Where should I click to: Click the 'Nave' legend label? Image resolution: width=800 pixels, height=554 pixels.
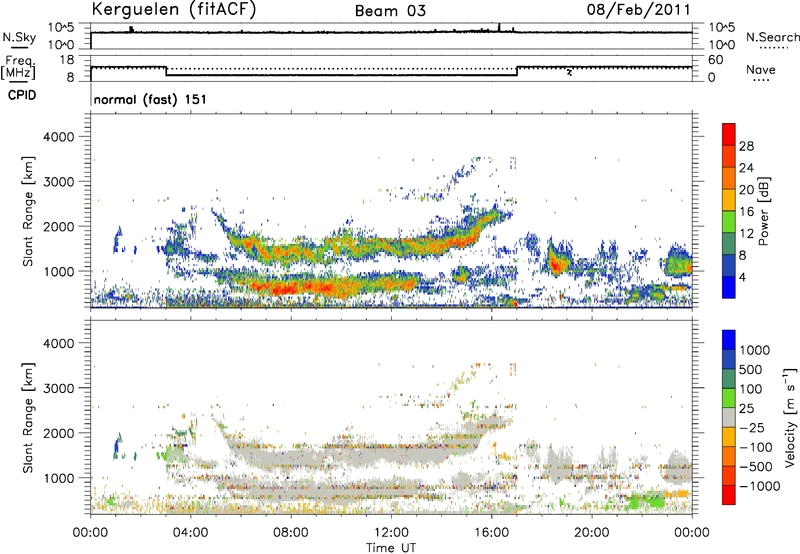tap(761, 69)
